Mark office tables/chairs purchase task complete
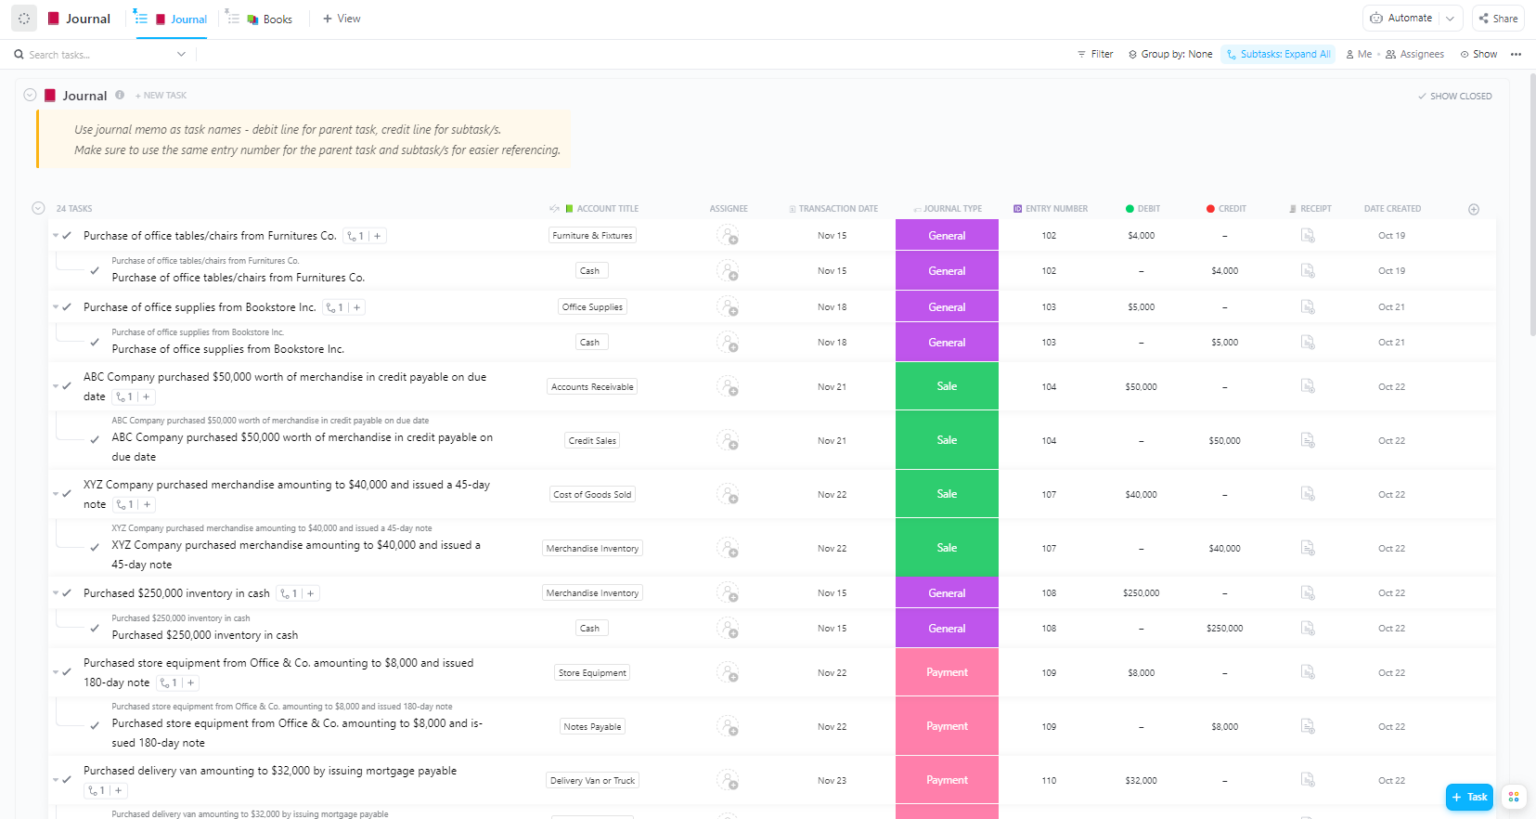 [67, 236]
